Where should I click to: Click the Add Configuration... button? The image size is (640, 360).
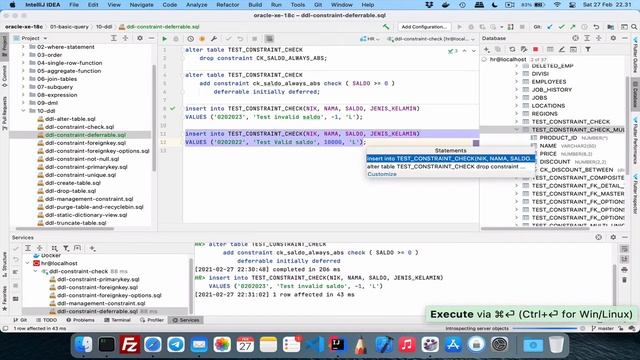[x=424, y=27]
